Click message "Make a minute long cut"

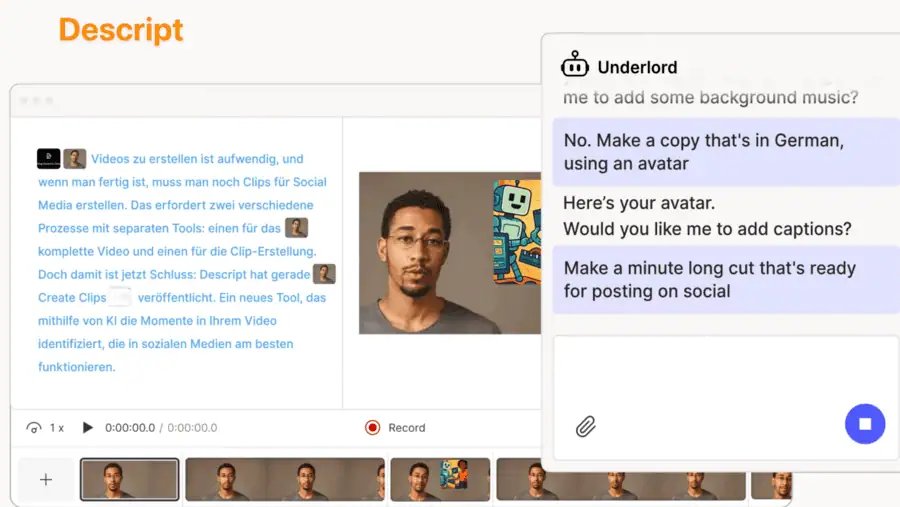pyautogui.click(x=726, y=280)
